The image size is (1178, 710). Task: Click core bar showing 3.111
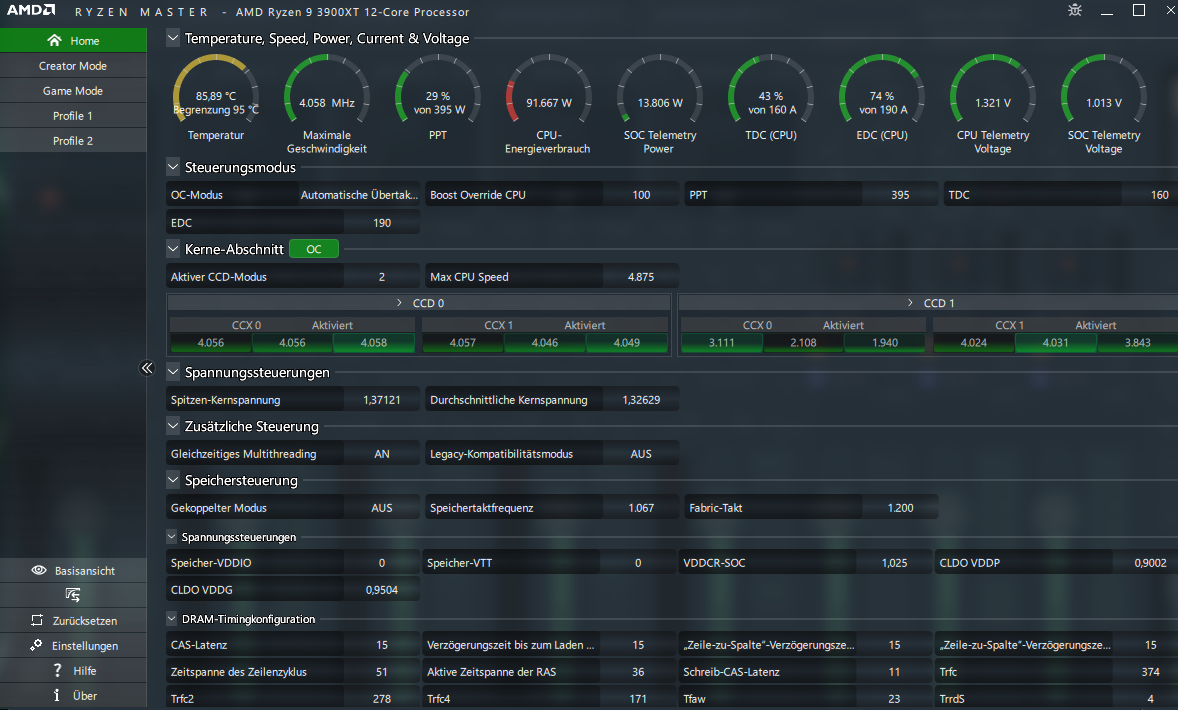pos(722,343)
